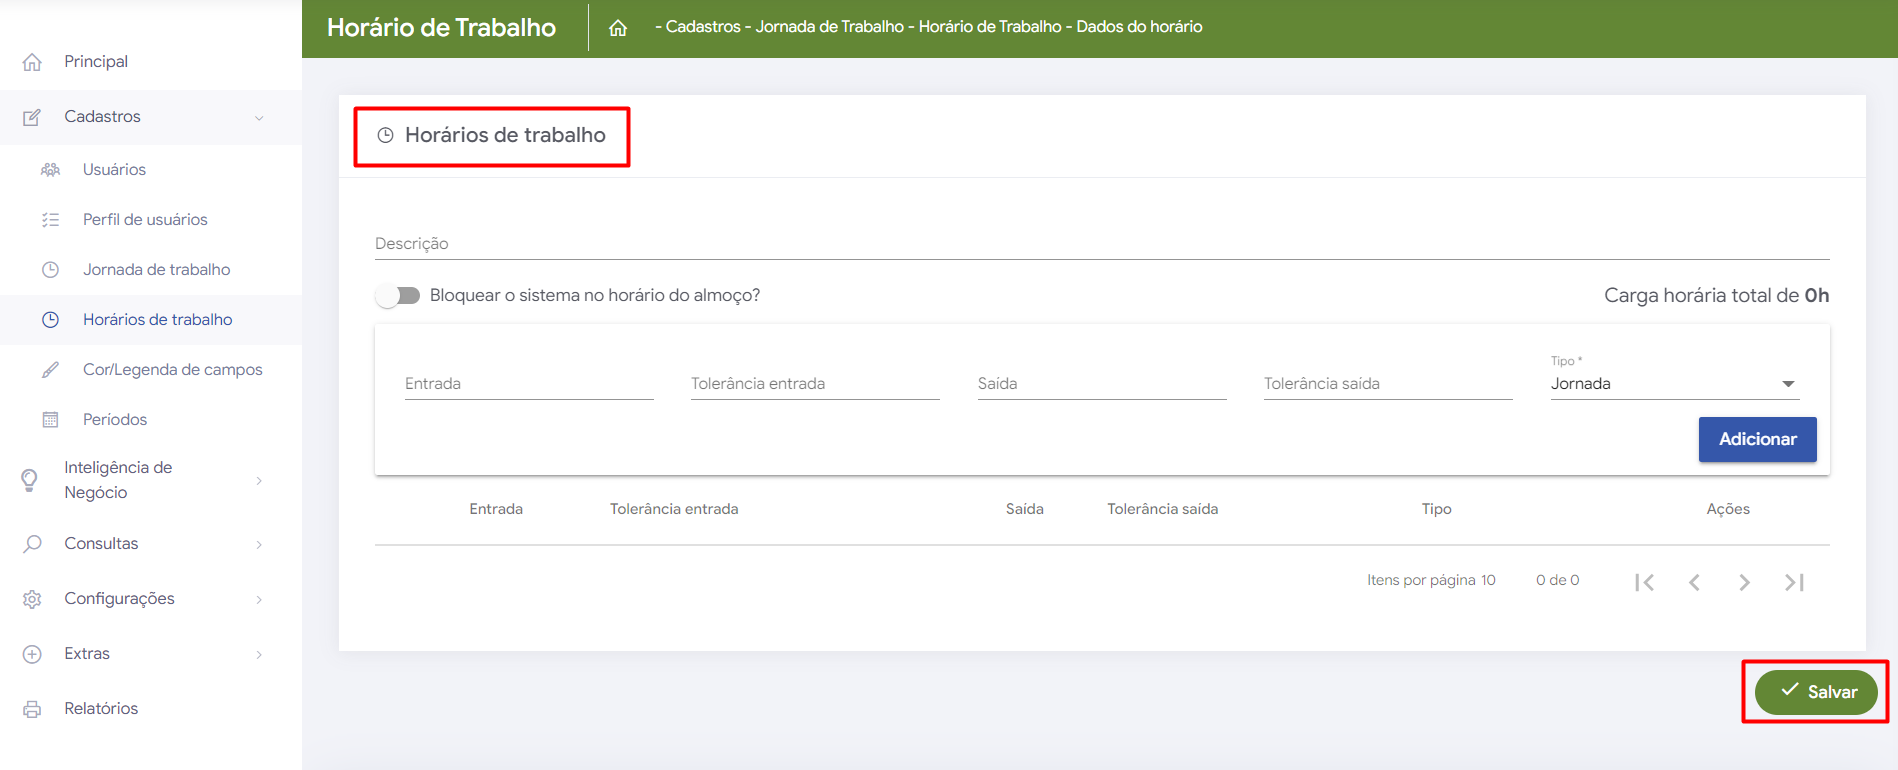The width and height of the screenshot is (1898, 770).
Task: Collapse the Cadastros menu section
Action: pyautogui.click(x=258, y=118)
